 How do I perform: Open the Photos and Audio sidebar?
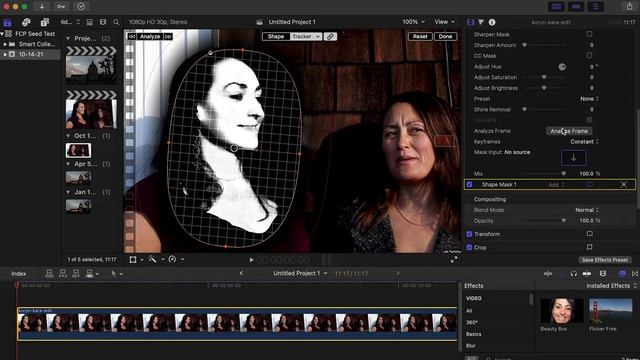click(x=26, y=22)
